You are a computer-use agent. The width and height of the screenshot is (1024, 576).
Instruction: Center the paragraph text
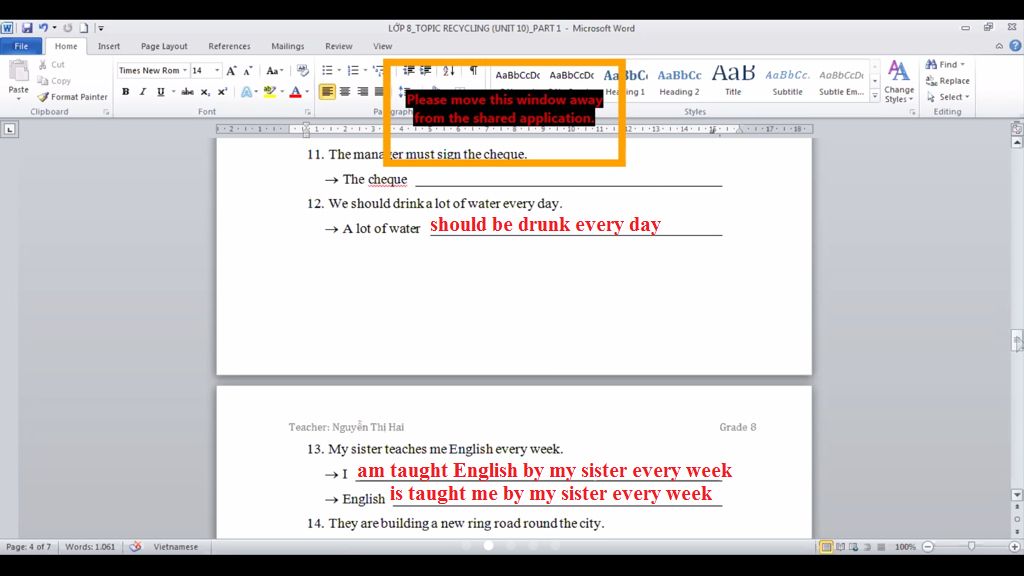tap(345, 92)
